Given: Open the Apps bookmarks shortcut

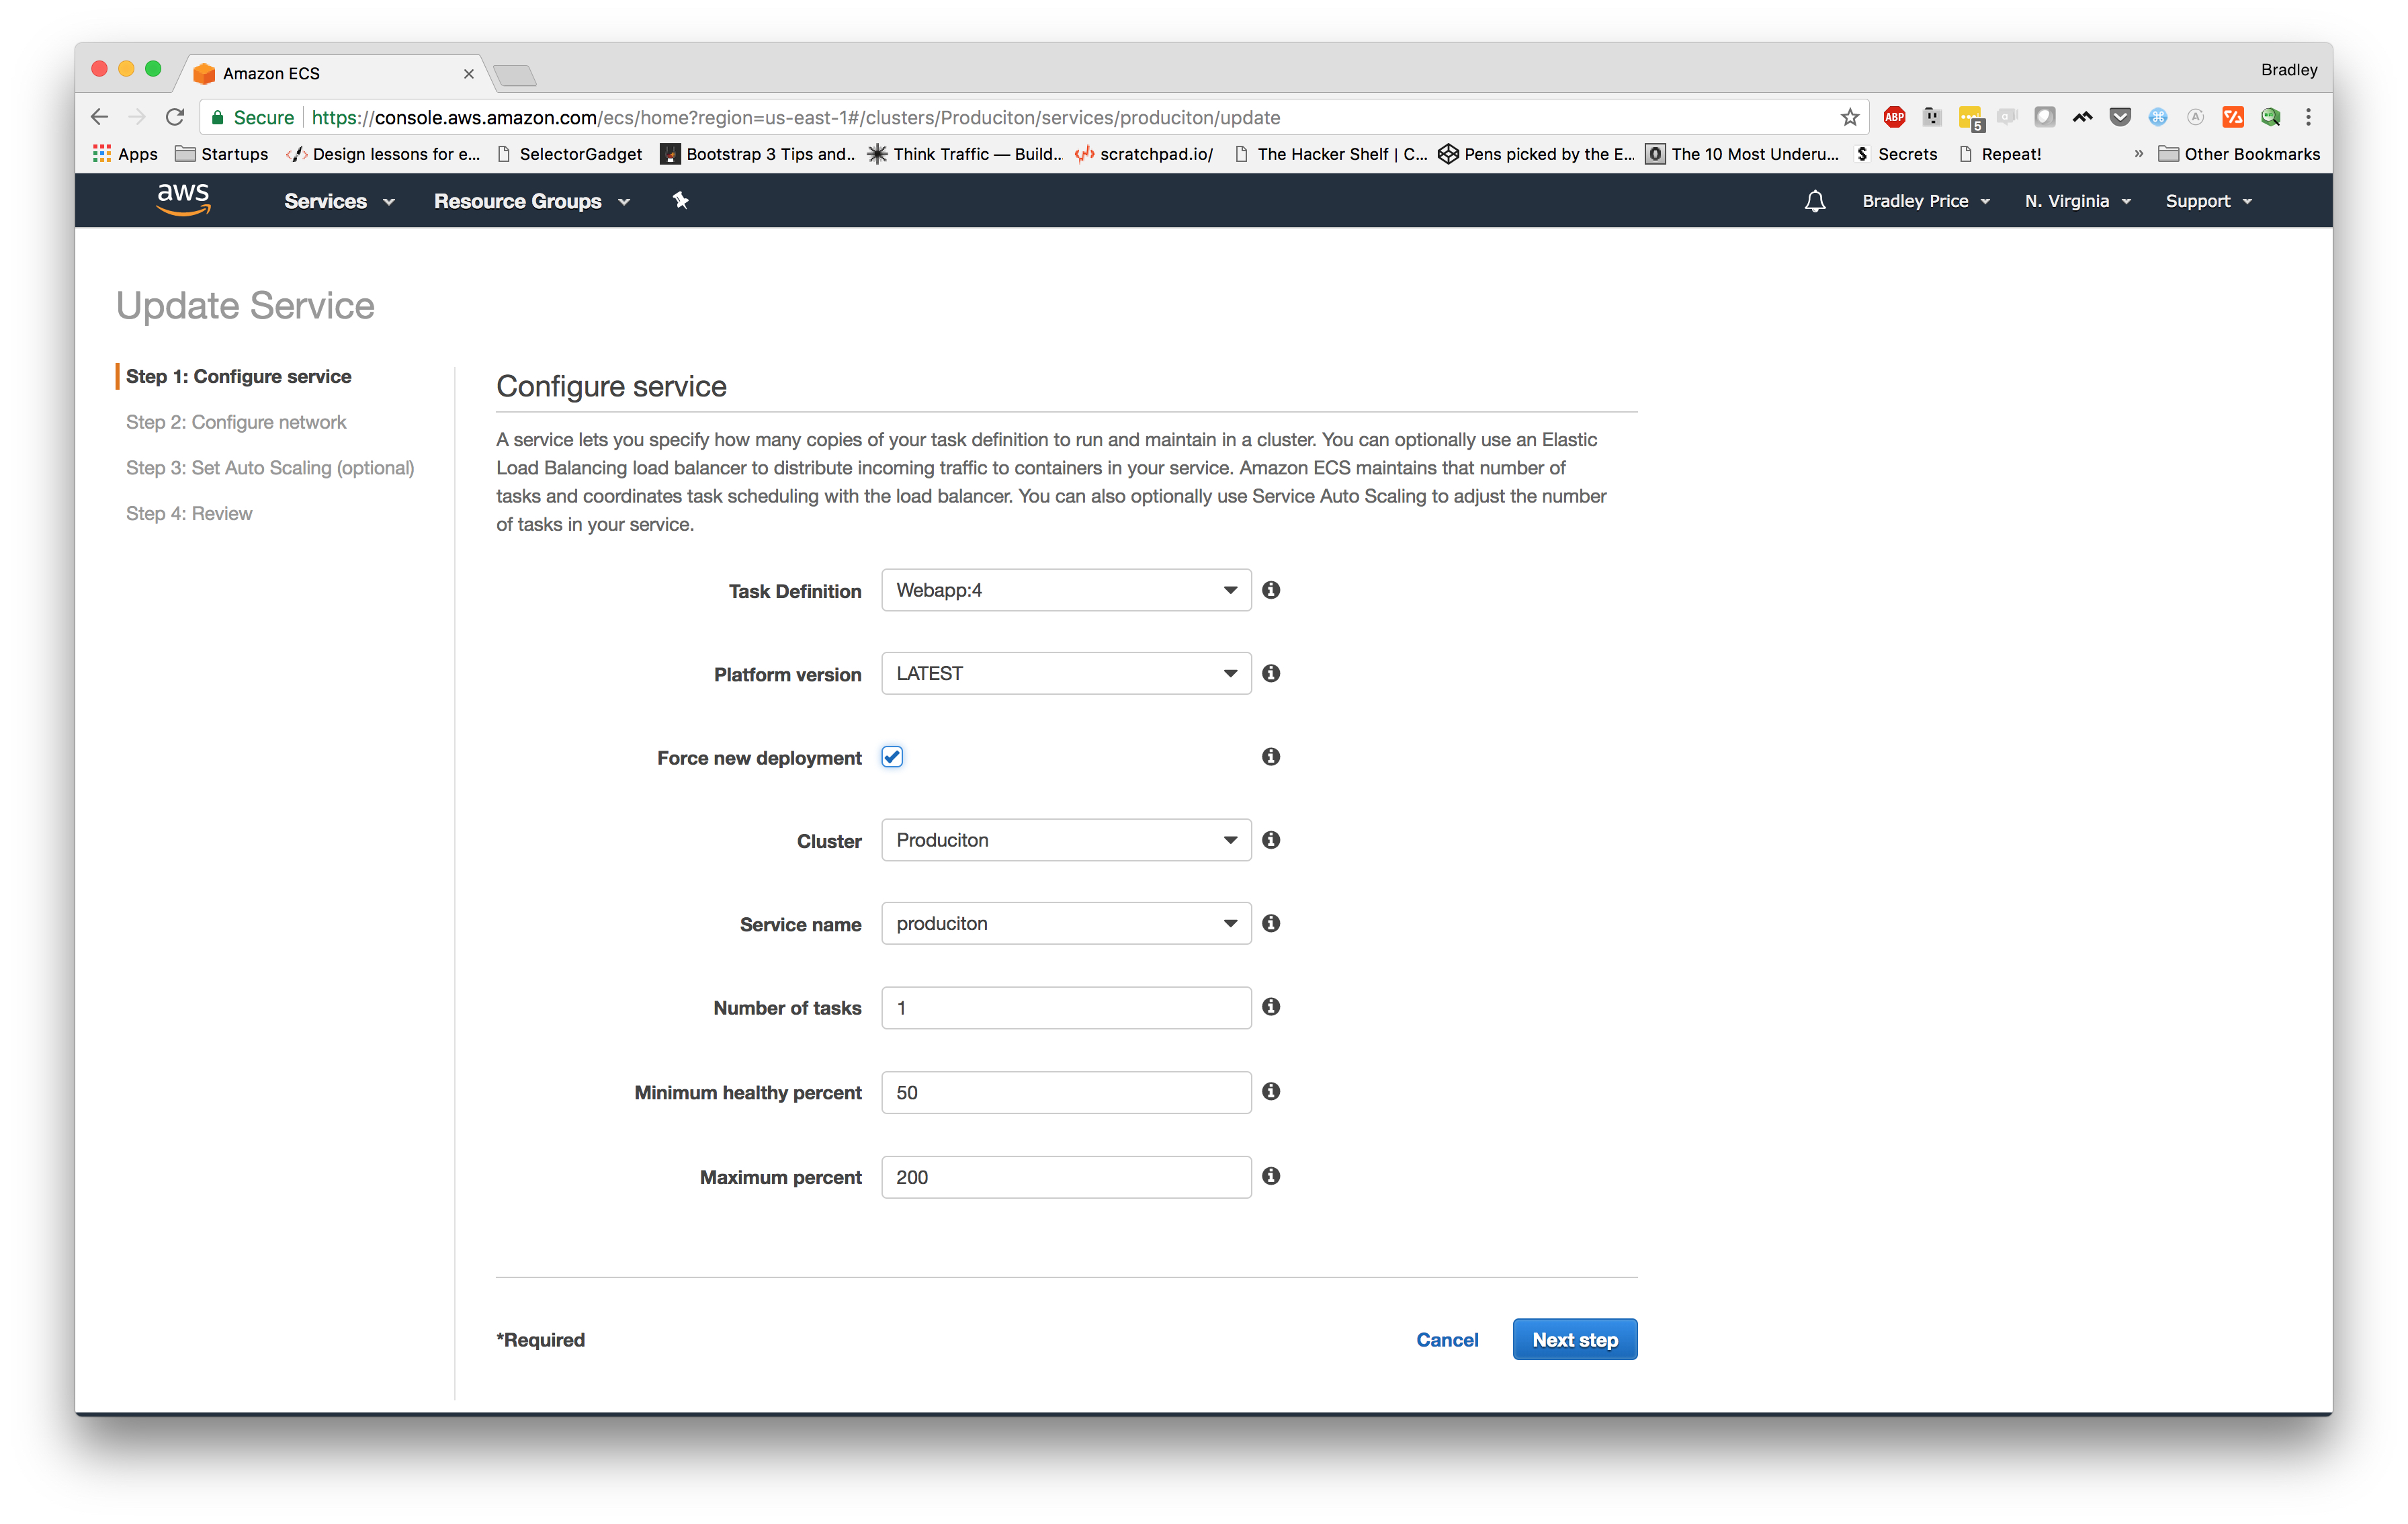Looking at the screenshot, I should (x=126, y=154).
